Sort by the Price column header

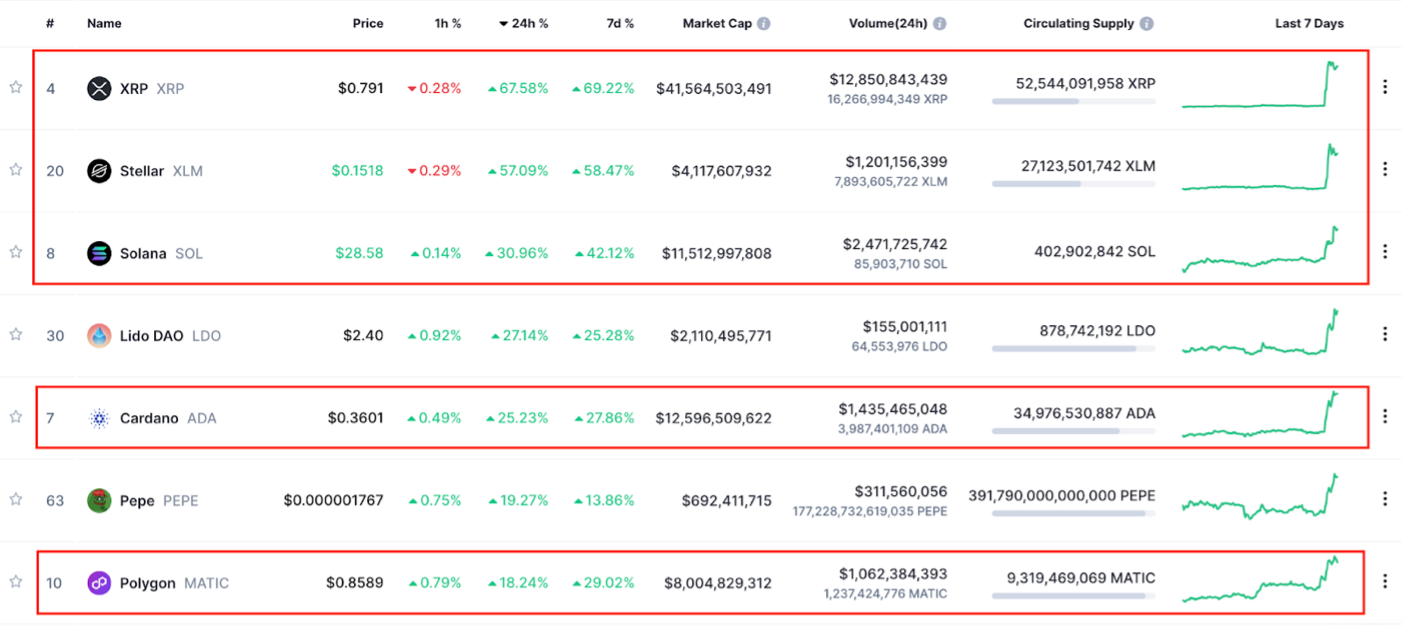[x=368, y=23]
